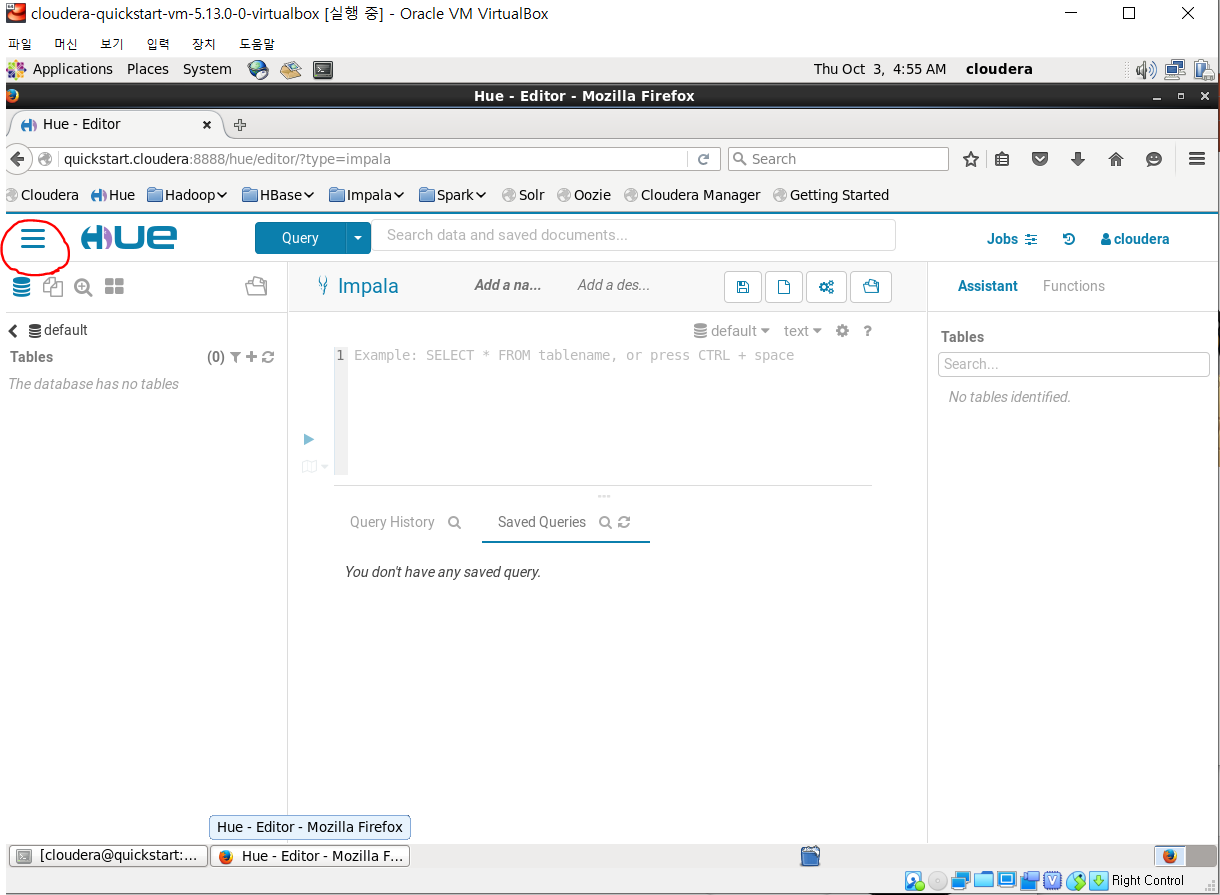Open the explain map icon dropdown
The width and height of the screenshot is (1220, 895).
pos(315,466)
